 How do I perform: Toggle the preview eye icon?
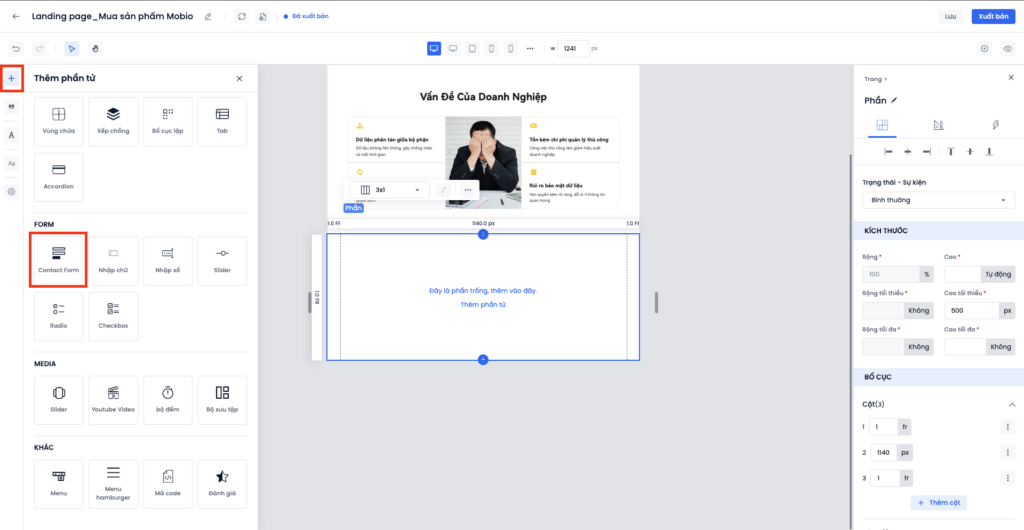1007,48
